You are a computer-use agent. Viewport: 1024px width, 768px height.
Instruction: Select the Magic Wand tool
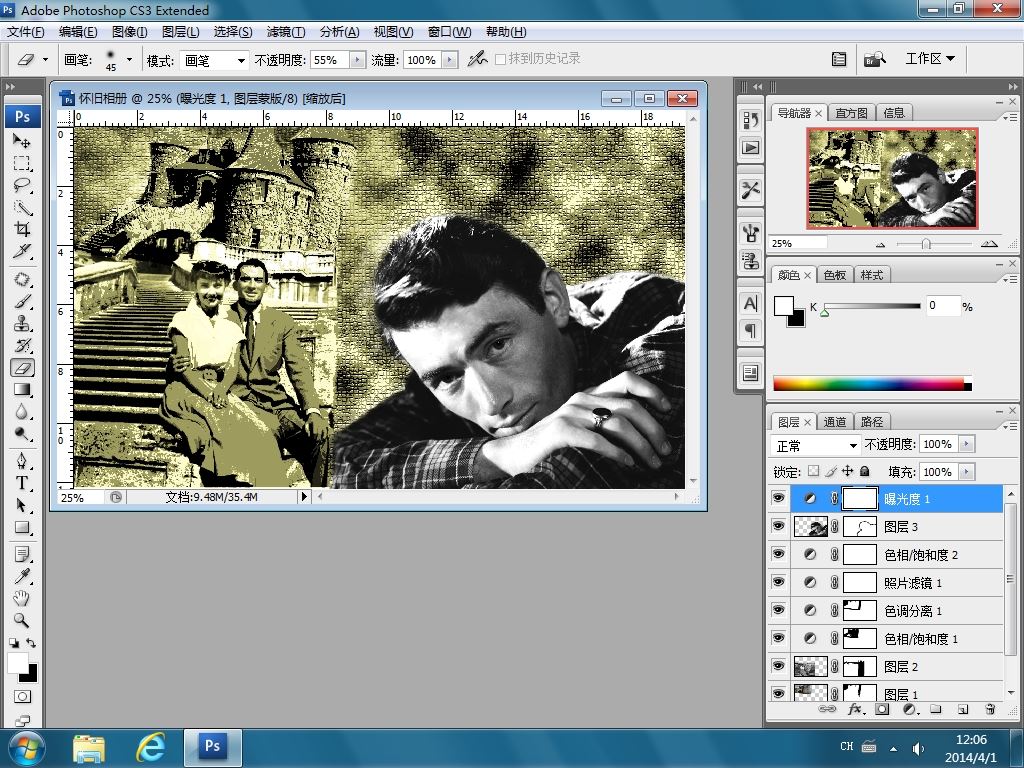(x=22, y=208)
